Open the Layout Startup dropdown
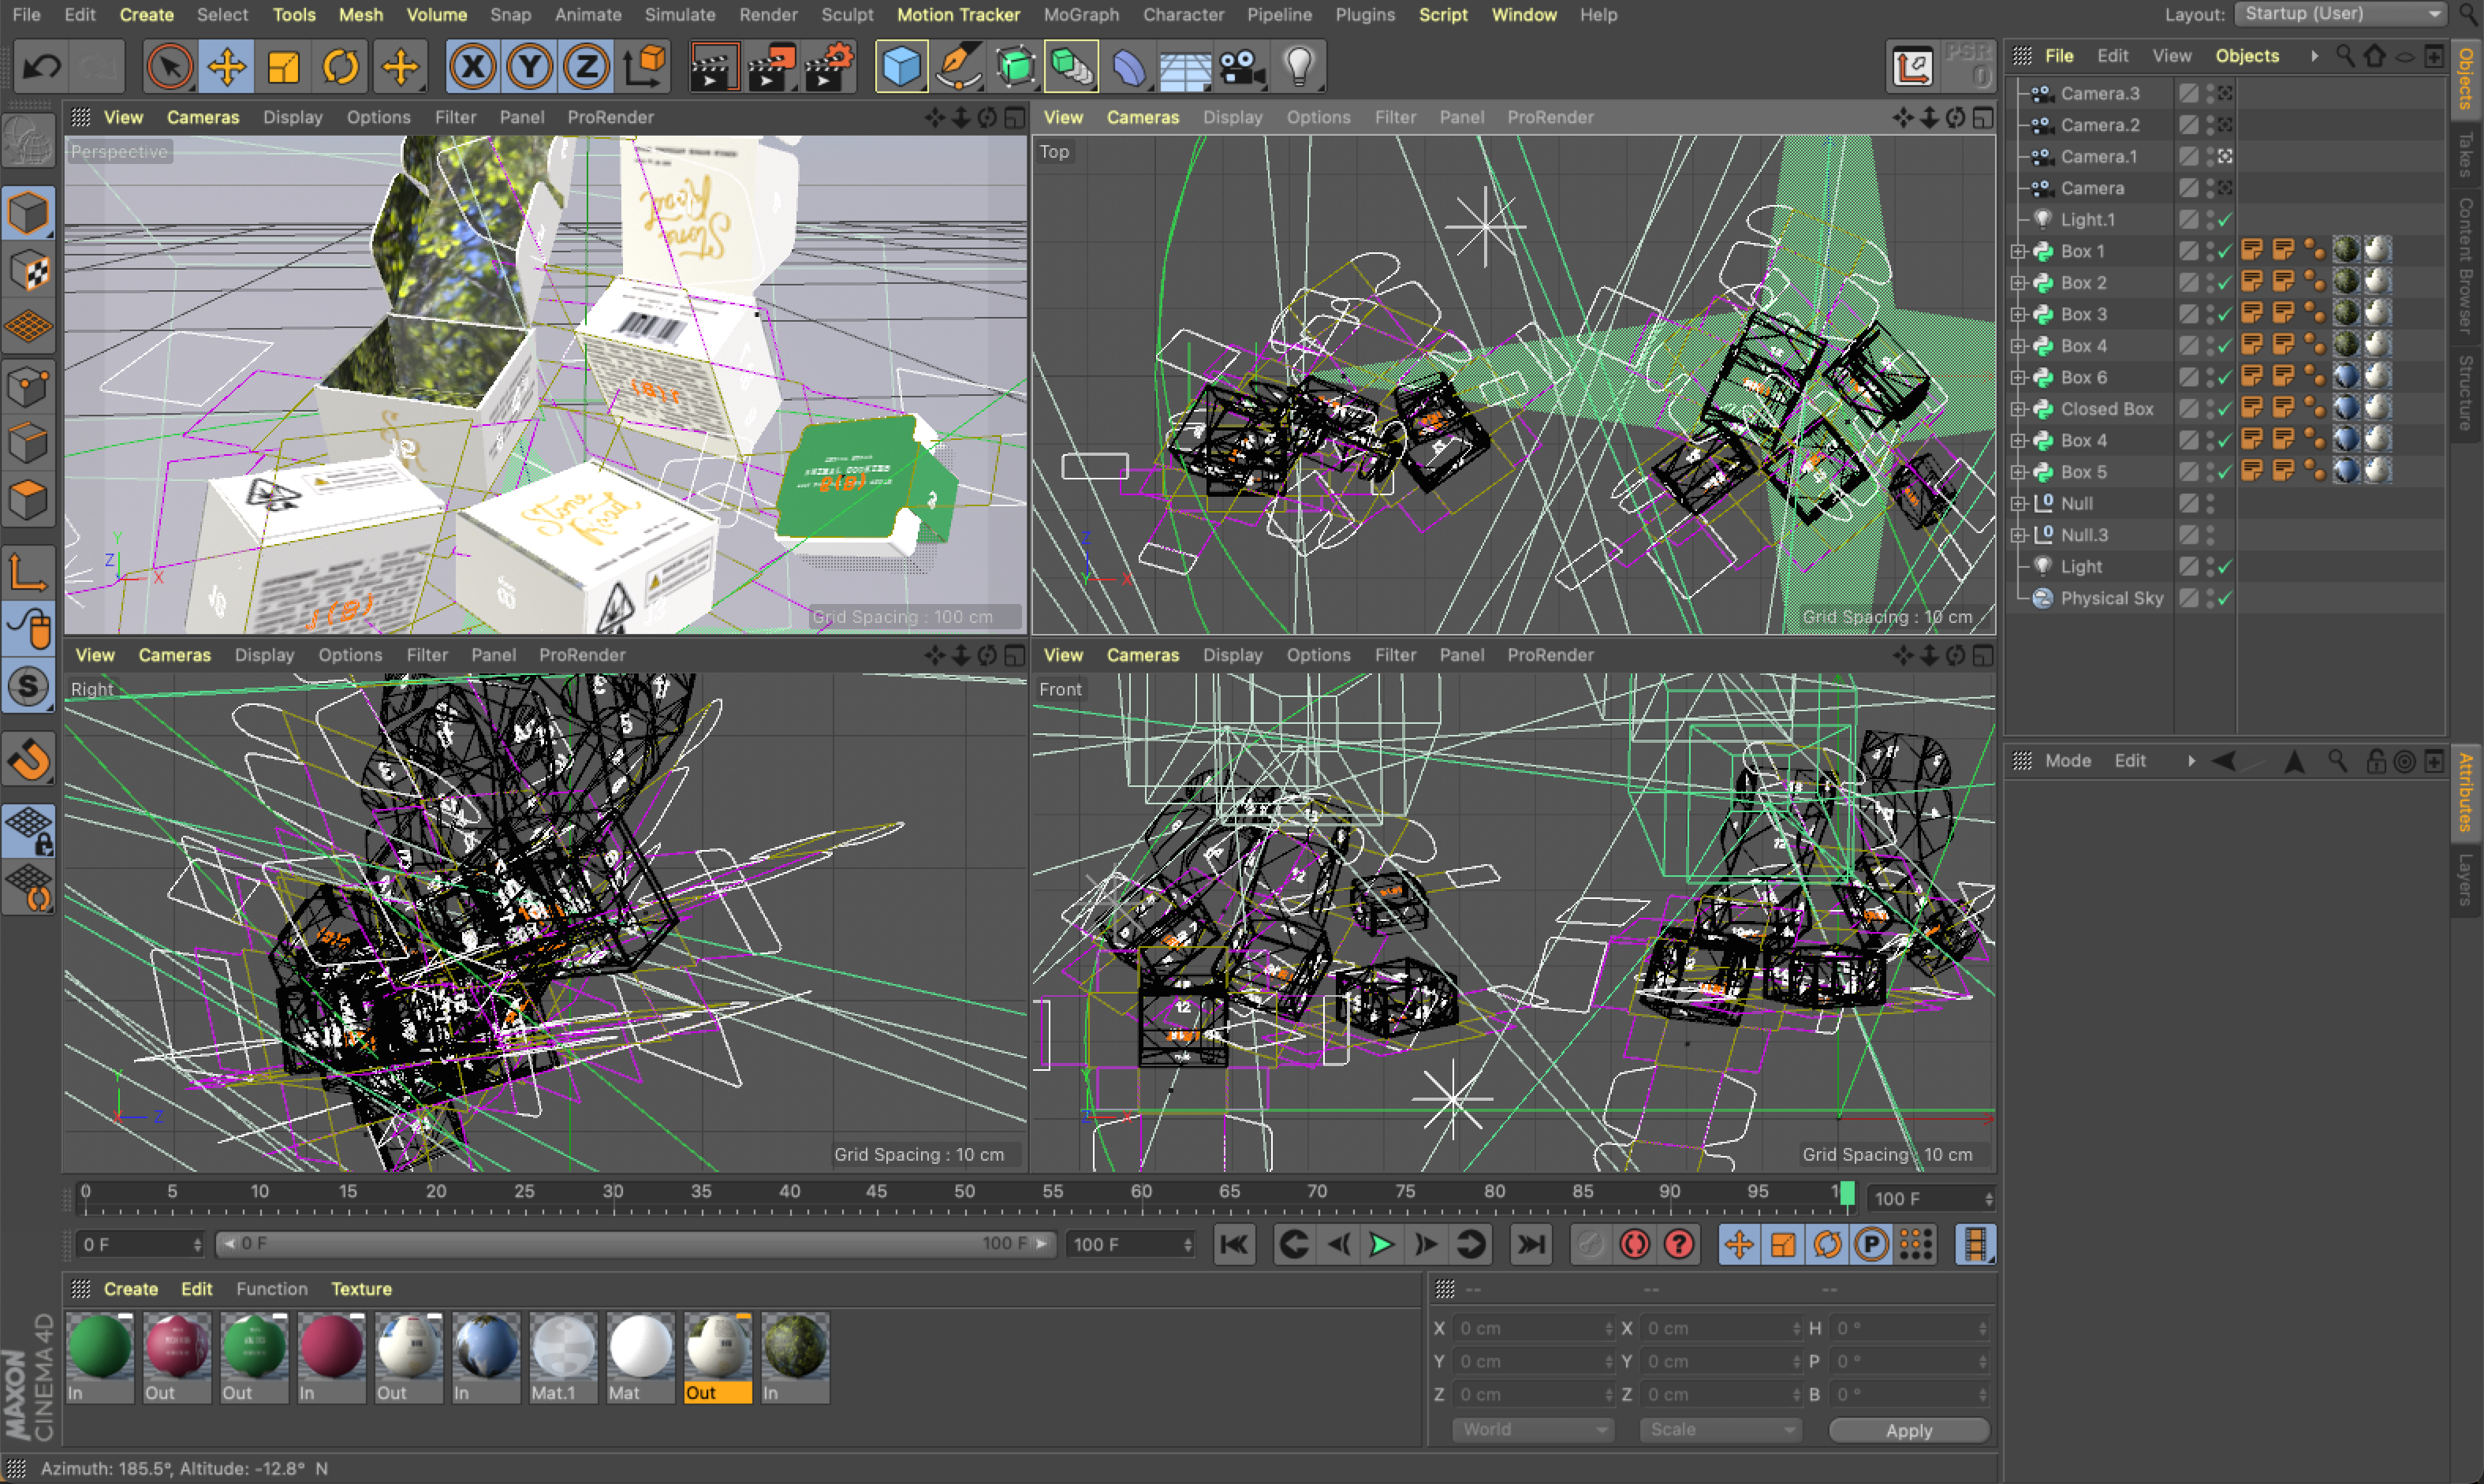Screen dimensions: 2484x1484 tap(2340, 14)
